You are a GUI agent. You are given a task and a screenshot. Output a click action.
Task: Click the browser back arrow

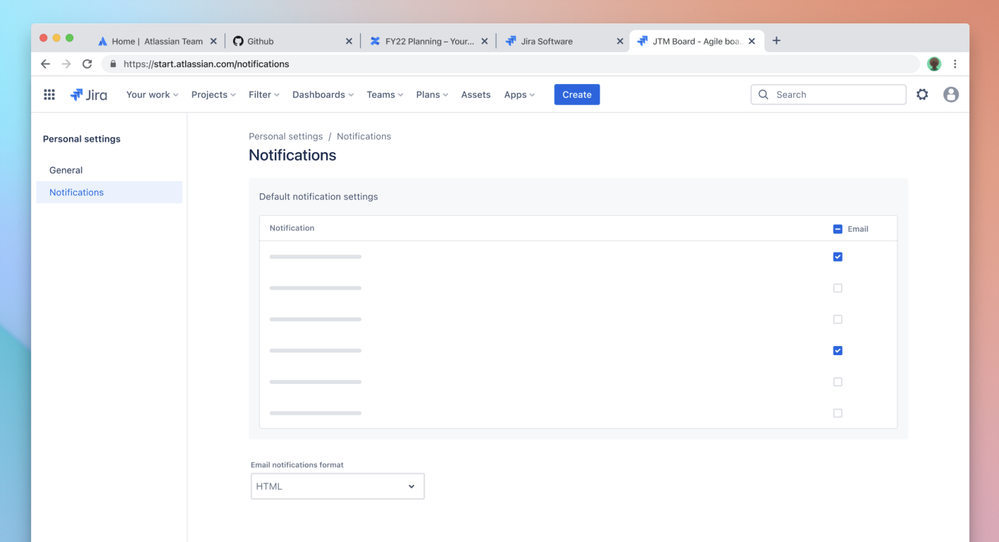(x=45, y=64)
